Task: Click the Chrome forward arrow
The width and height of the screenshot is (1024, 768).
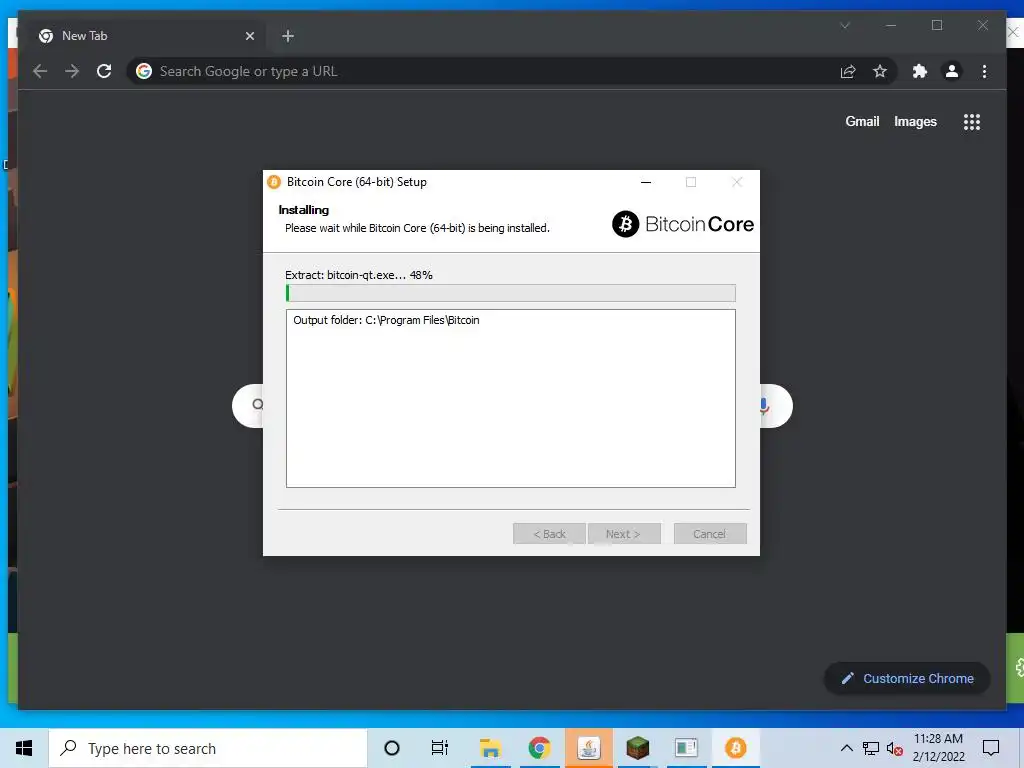Action: [x=72, y=71]
